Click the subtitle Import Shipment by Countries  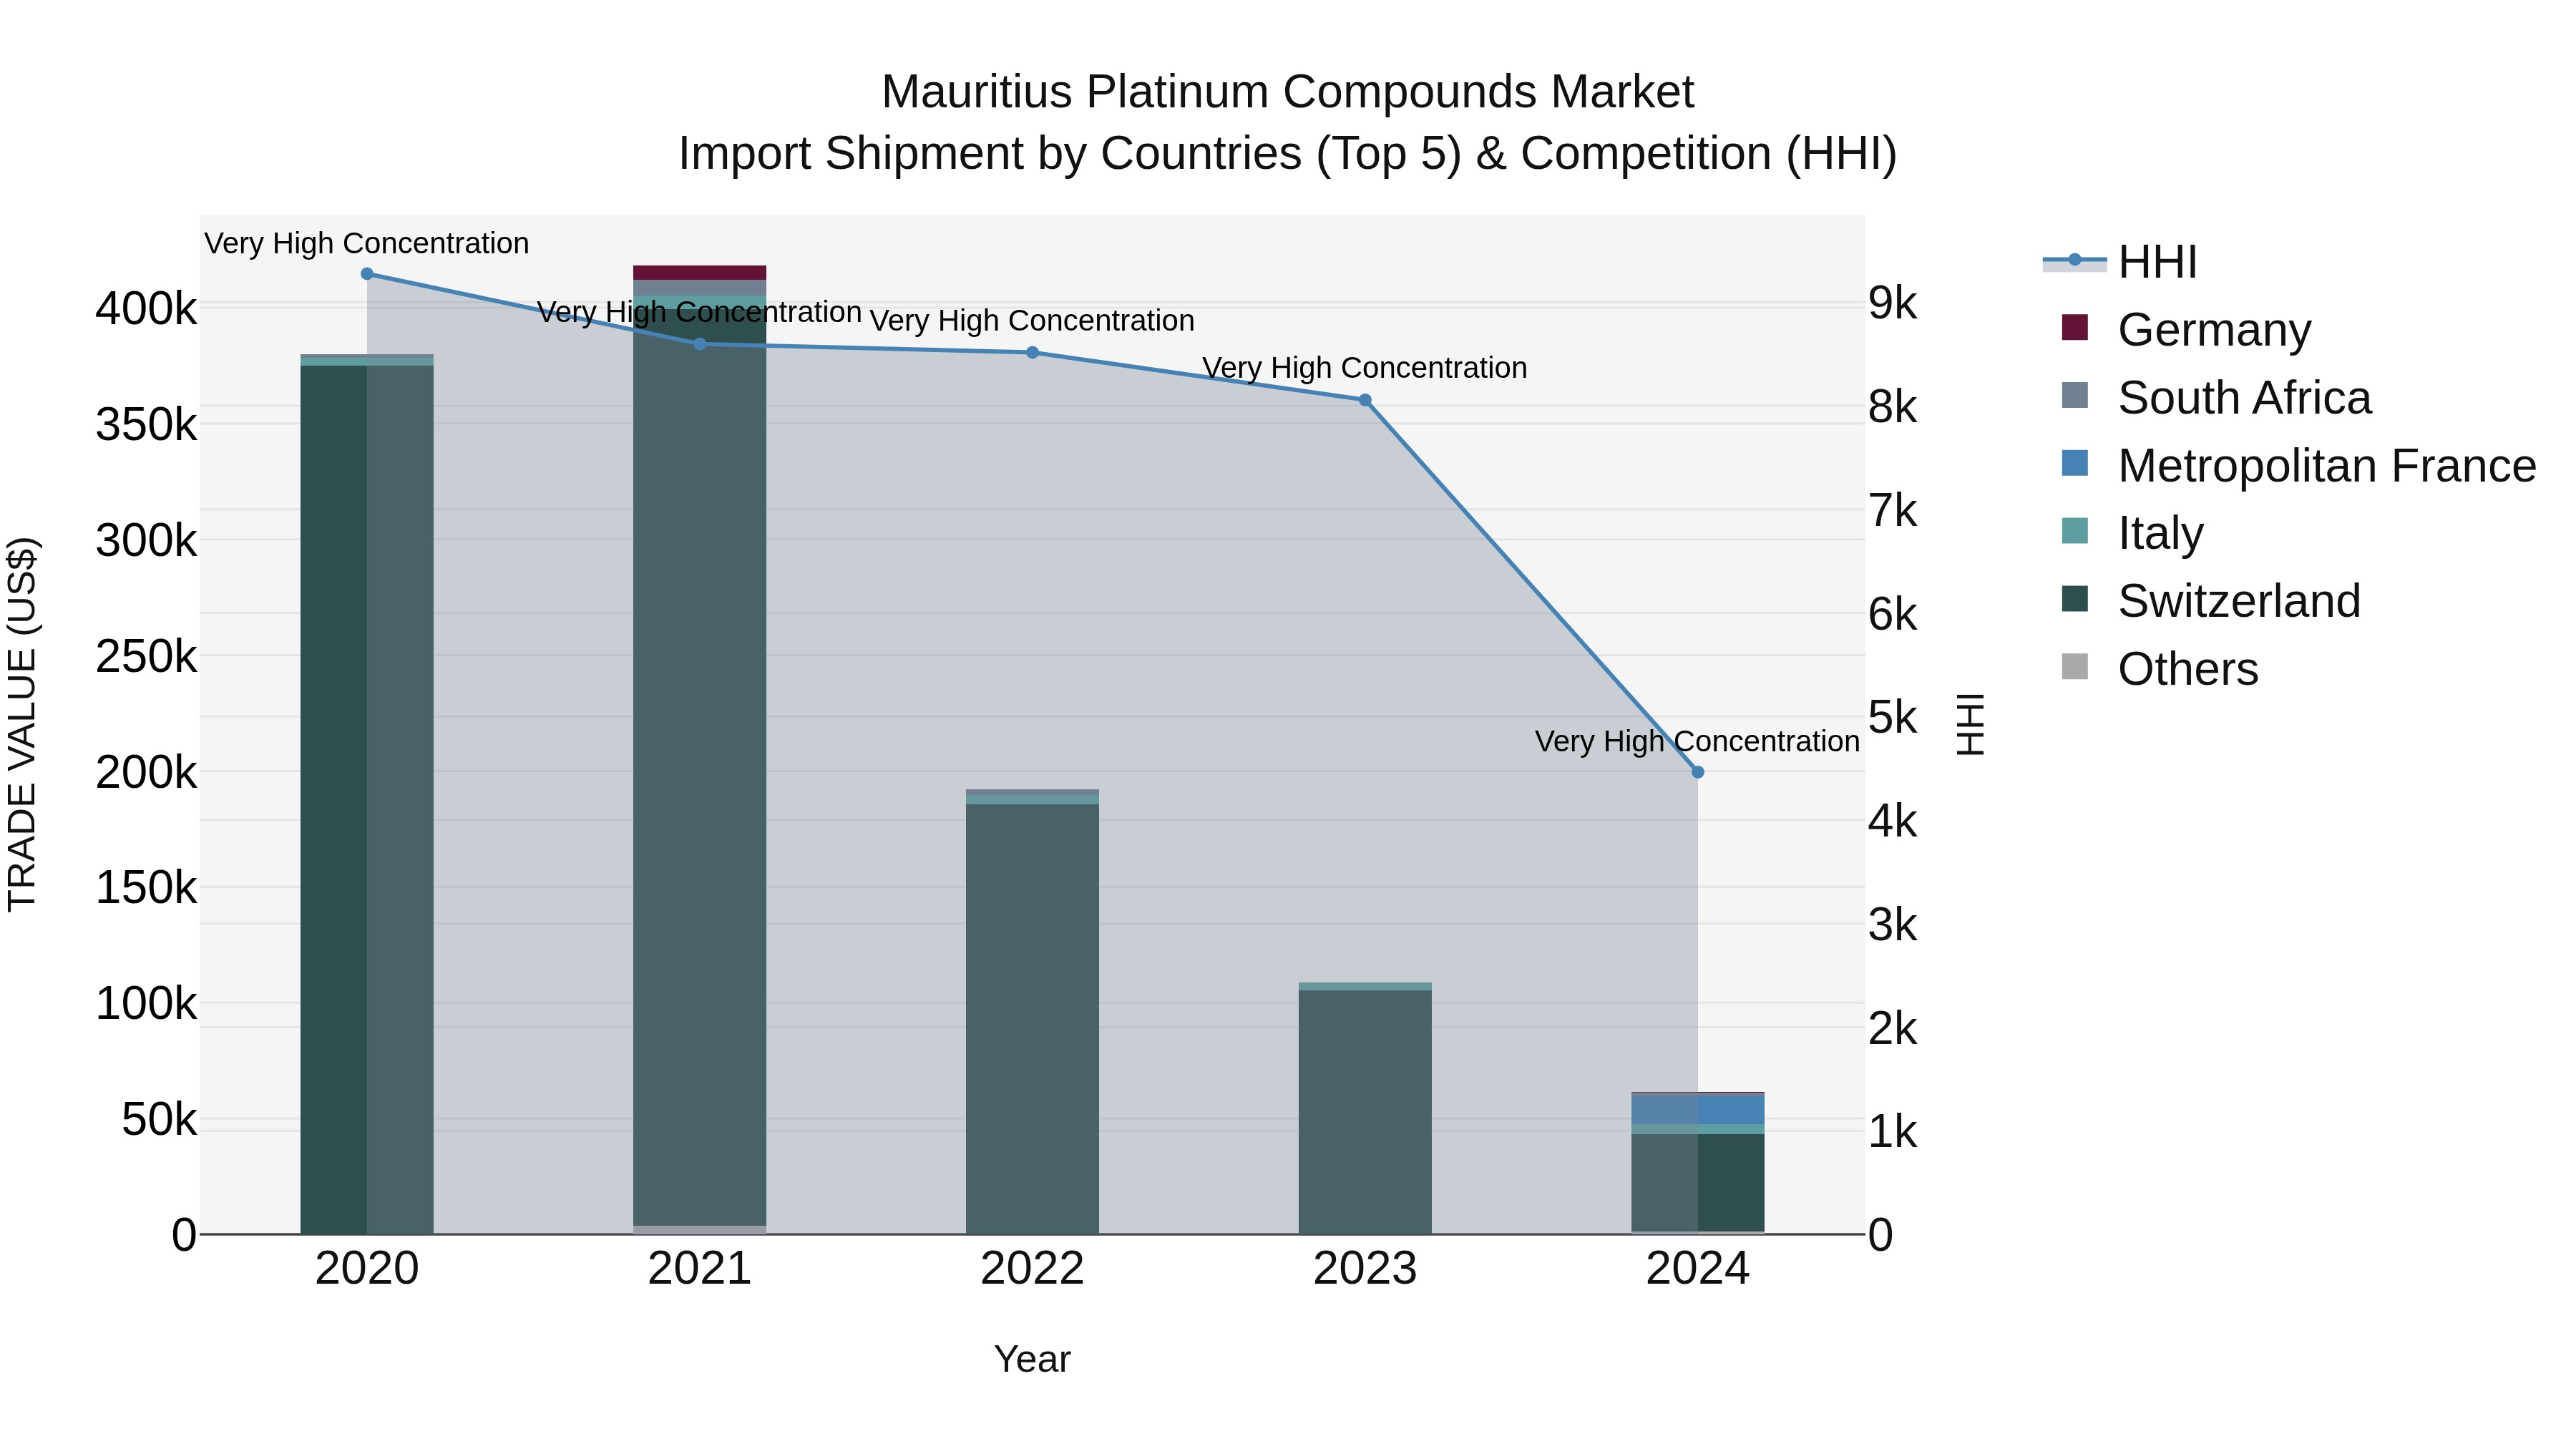point(1288,154)
